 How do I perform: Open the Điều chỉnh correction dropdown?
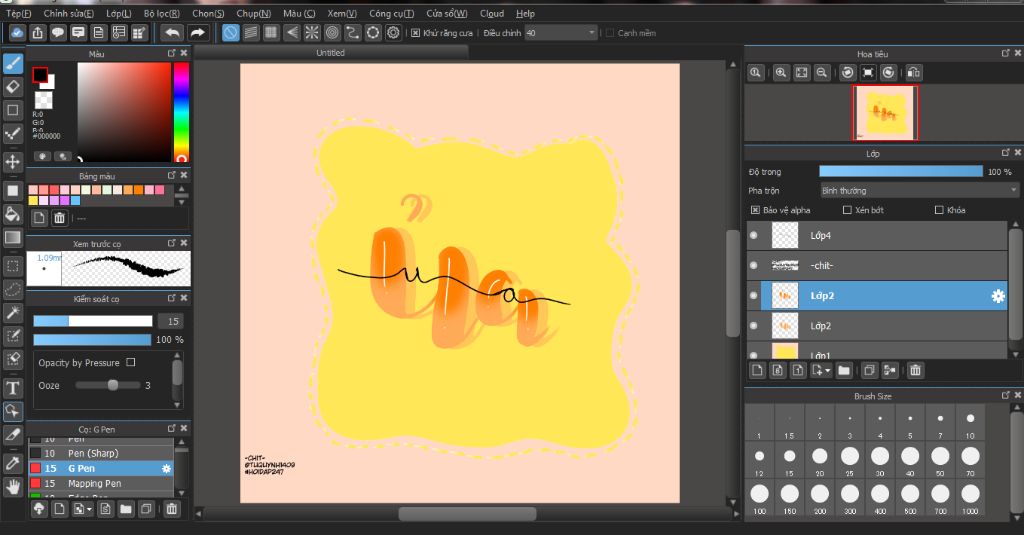point(561,33)
